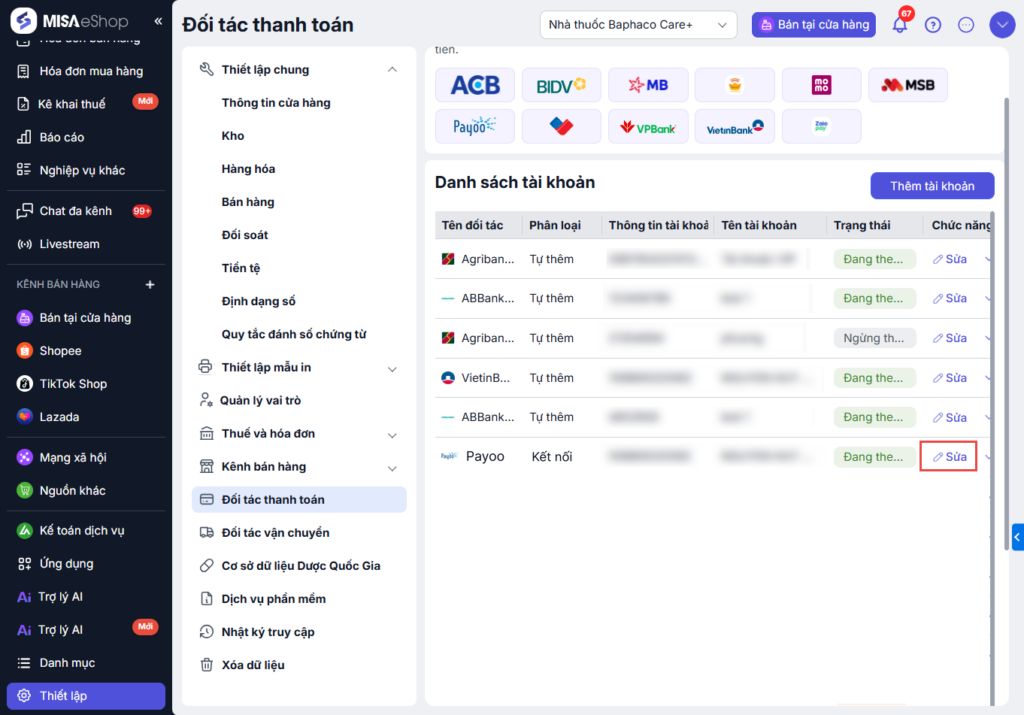The height and width of the screenshot is (715, 1024).
Task: Click the Bán tại cửa hàng header button
Action: point(813,25)
